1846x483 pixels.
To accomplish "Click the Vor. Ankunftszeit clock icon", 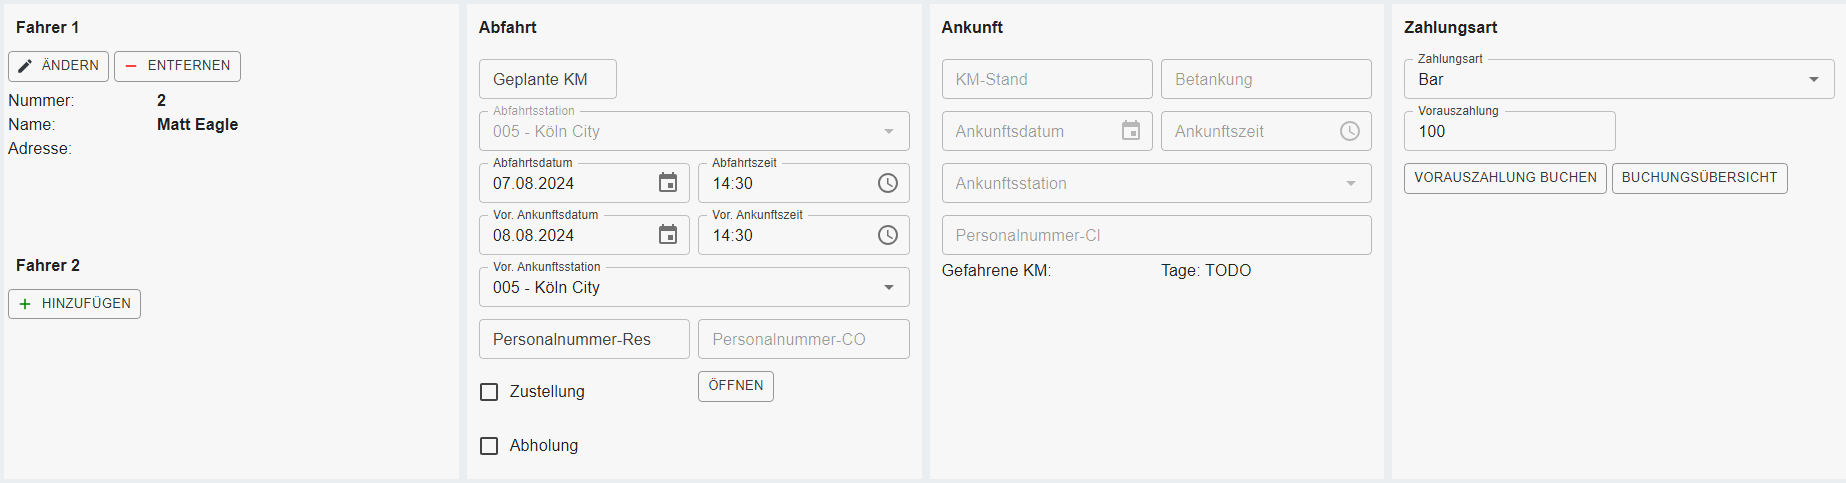I will click(888, 235).
